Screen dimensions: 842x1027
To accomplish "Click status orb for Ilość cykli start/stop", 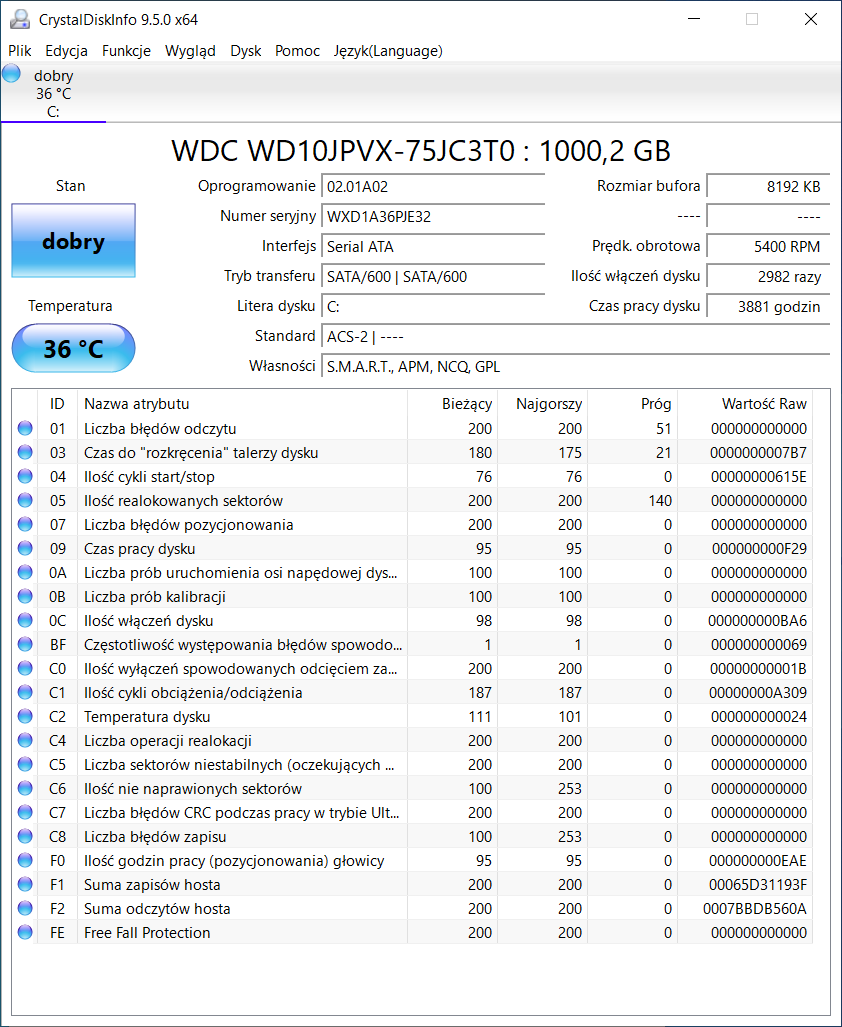I will [x=25, y=476].
